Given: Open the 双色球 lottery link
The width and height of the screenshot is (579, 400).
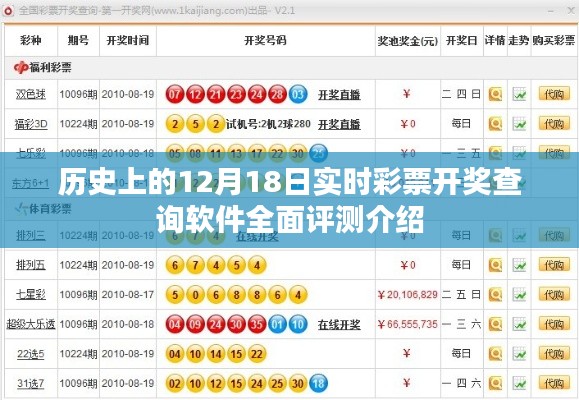Looking at the screenshot, I should coord(31,94).
